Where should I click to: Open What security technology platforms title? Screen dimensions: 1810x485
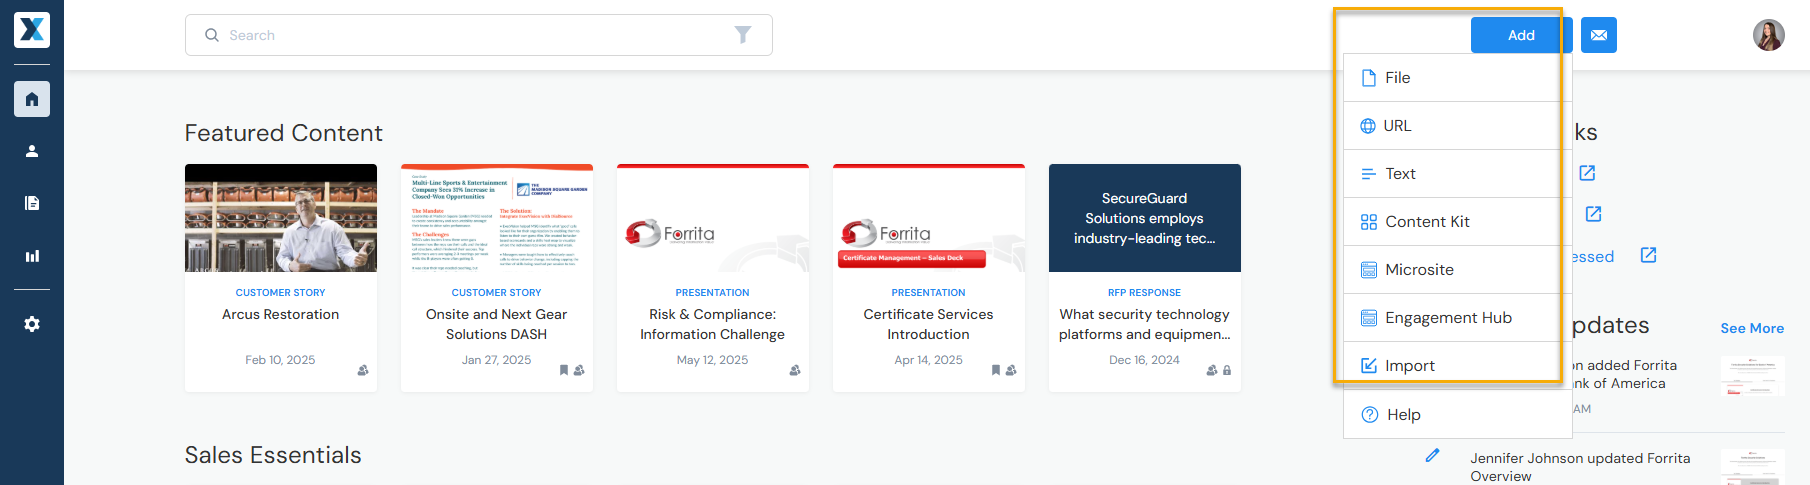(x=1145, y=324)
